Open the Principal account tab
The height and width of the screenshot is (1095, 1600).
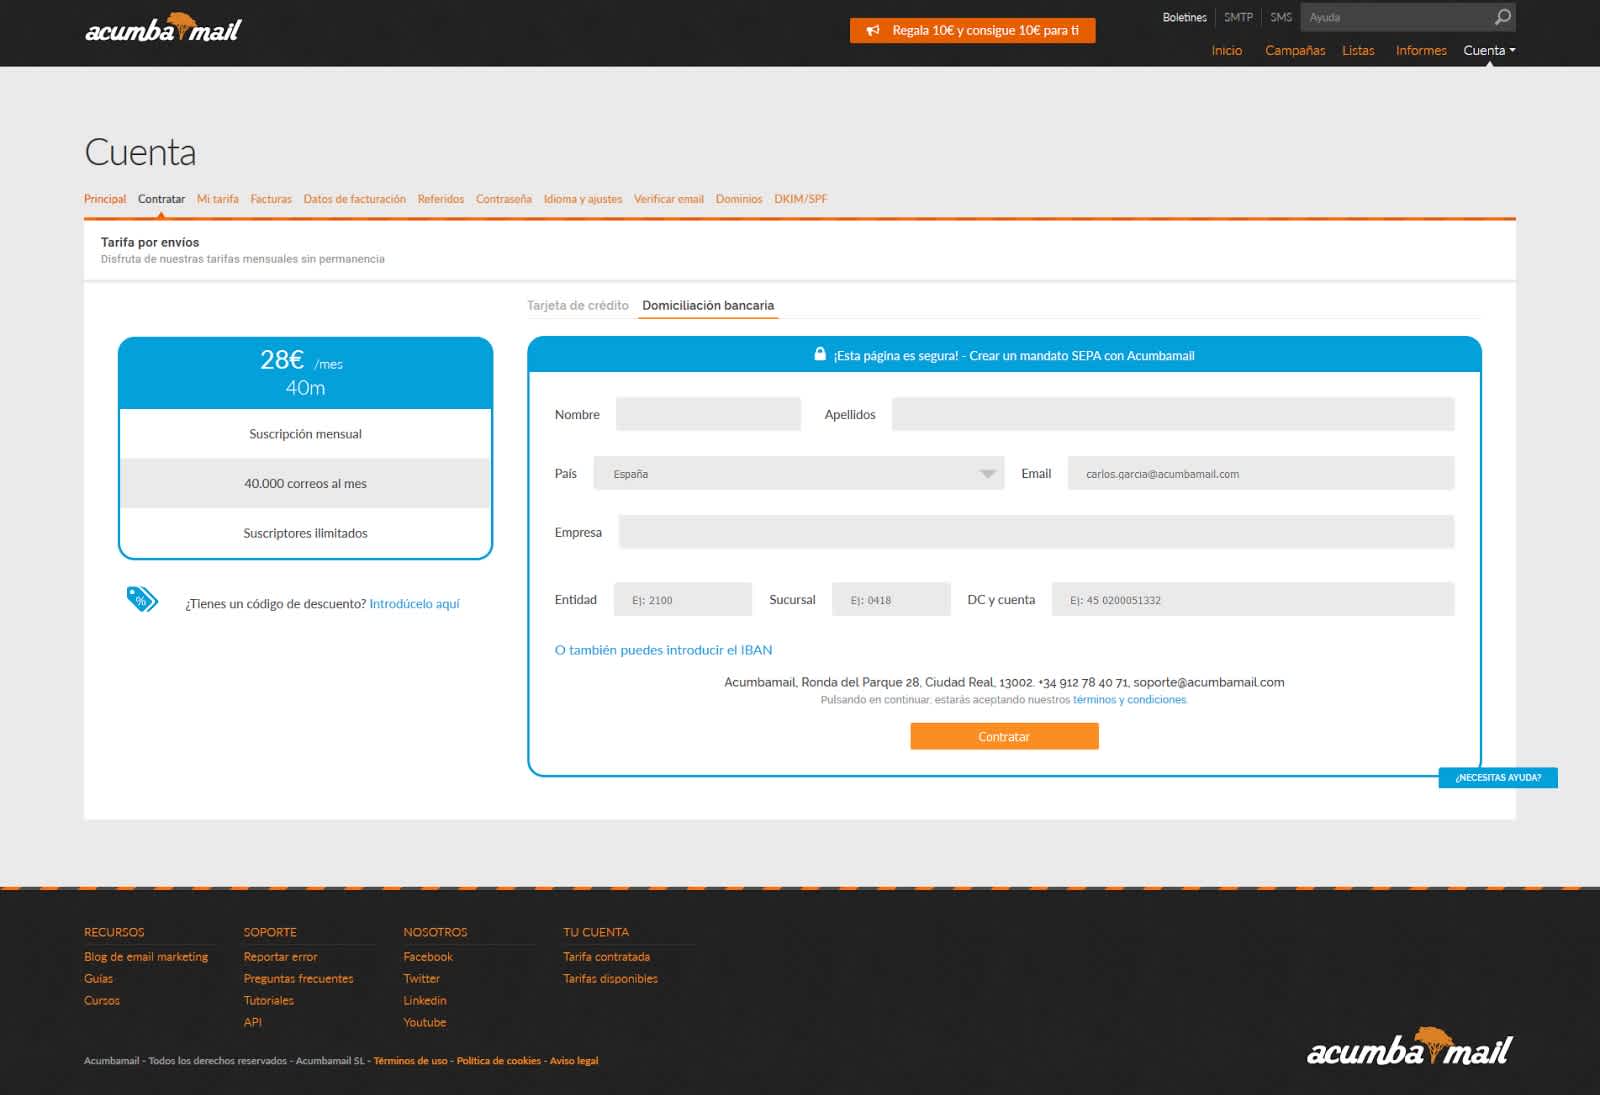click(105, 199)
